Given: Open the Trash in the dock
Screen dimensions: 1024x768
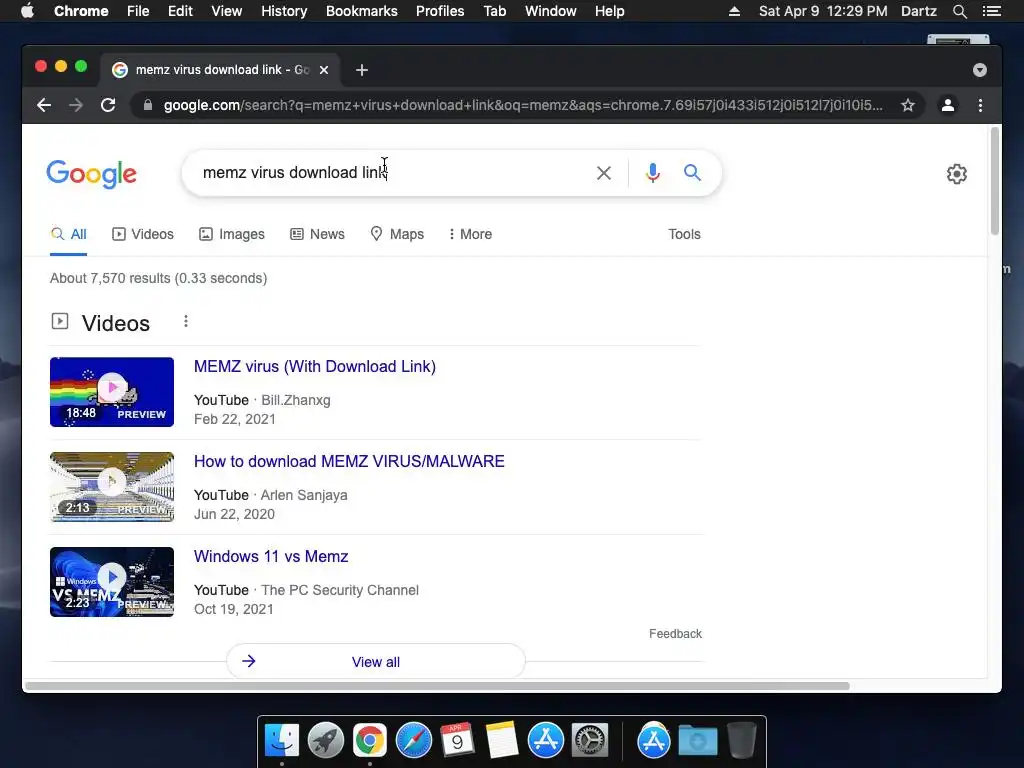Looking at the screenshot, I should (741, 740).
